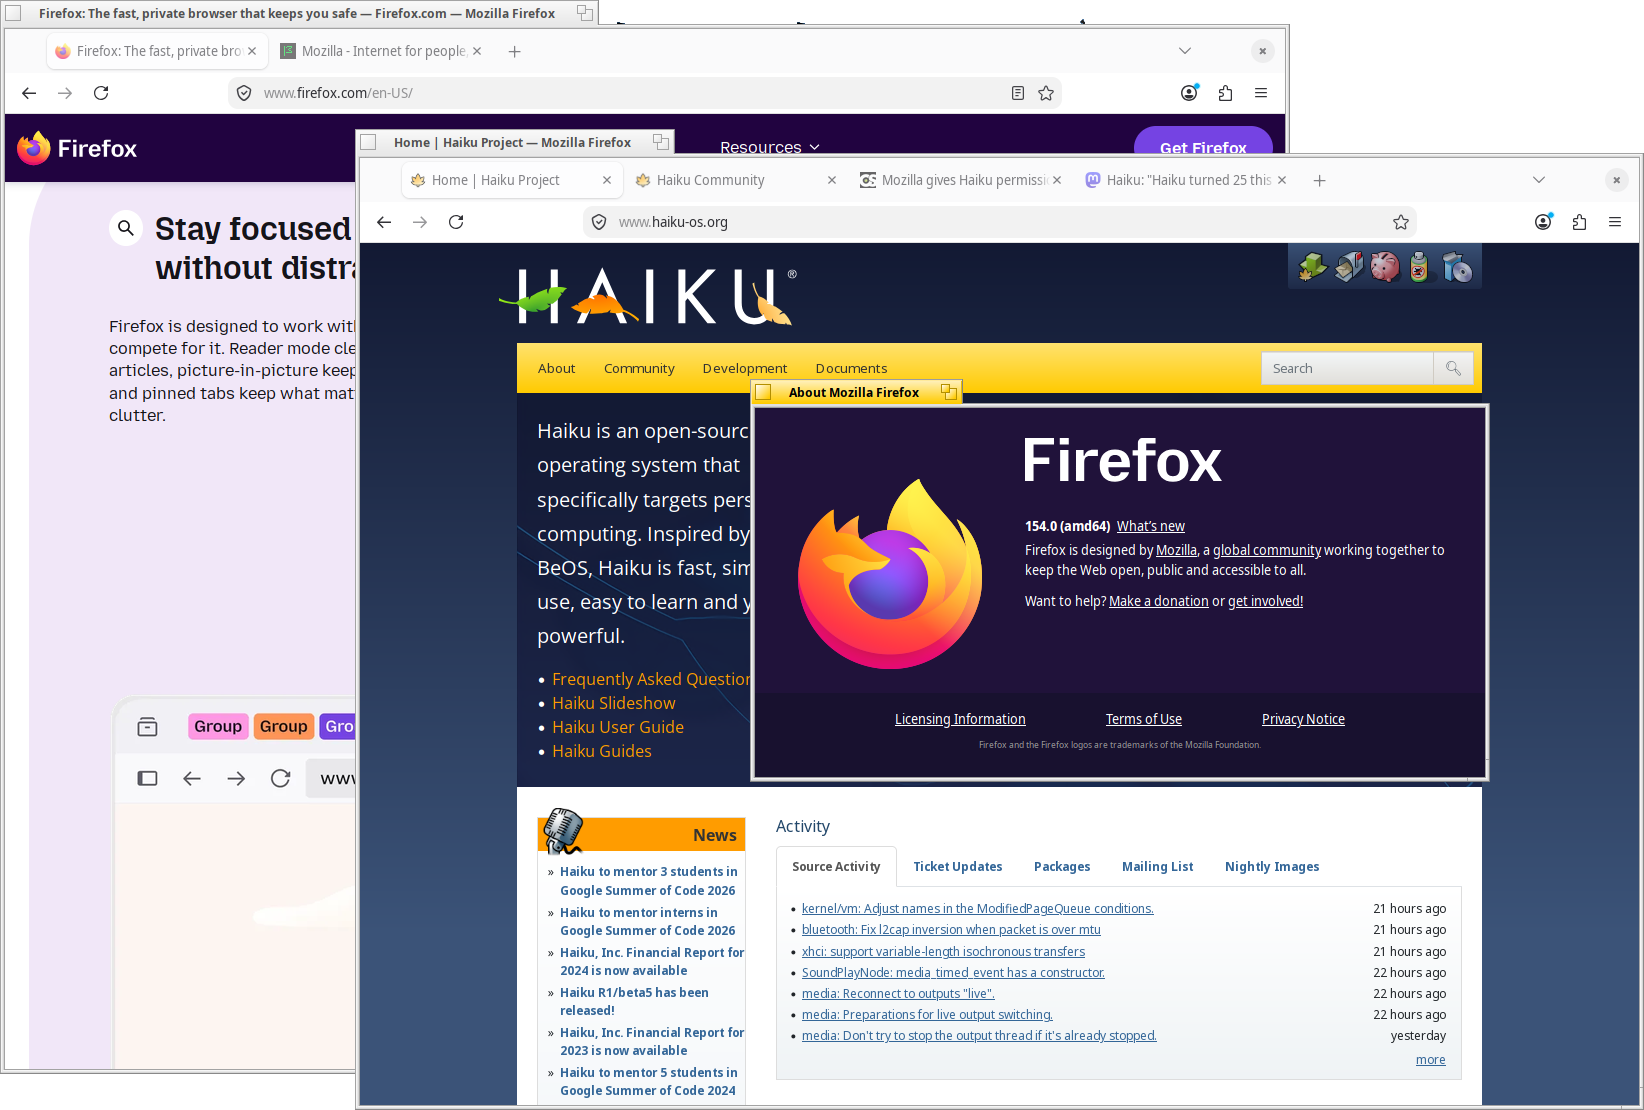1644x1110 pixels.
Task: Expand the Resources menu on firefox.com
Action: (770, 147)
